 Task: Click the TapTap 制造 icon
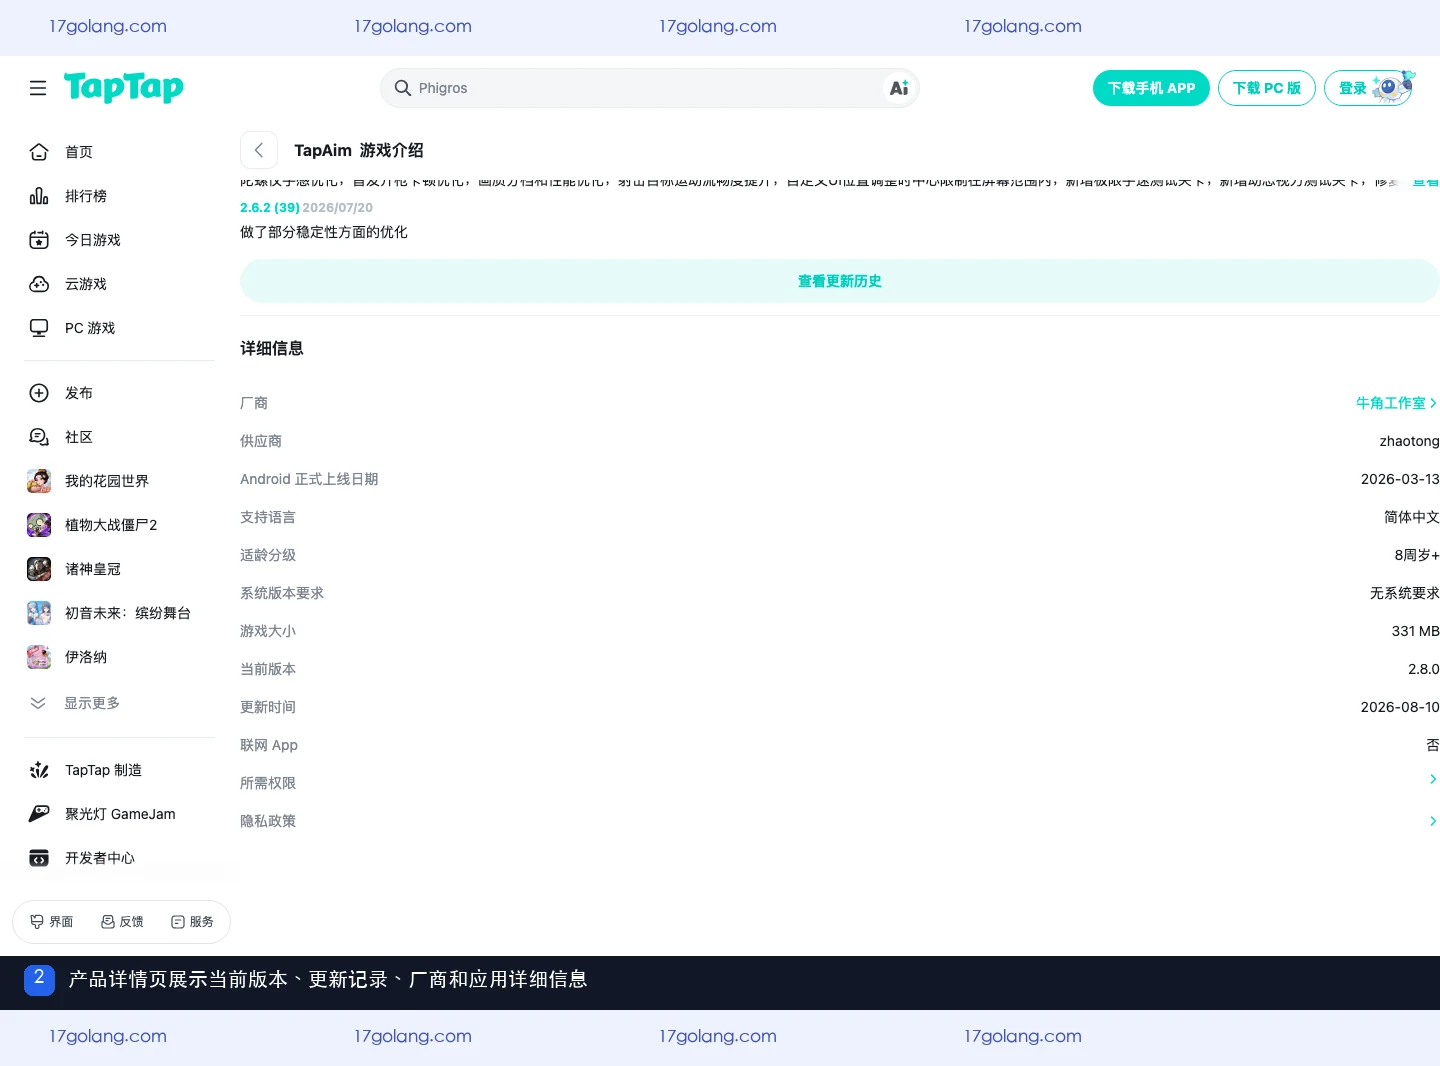tap(39, 770)
